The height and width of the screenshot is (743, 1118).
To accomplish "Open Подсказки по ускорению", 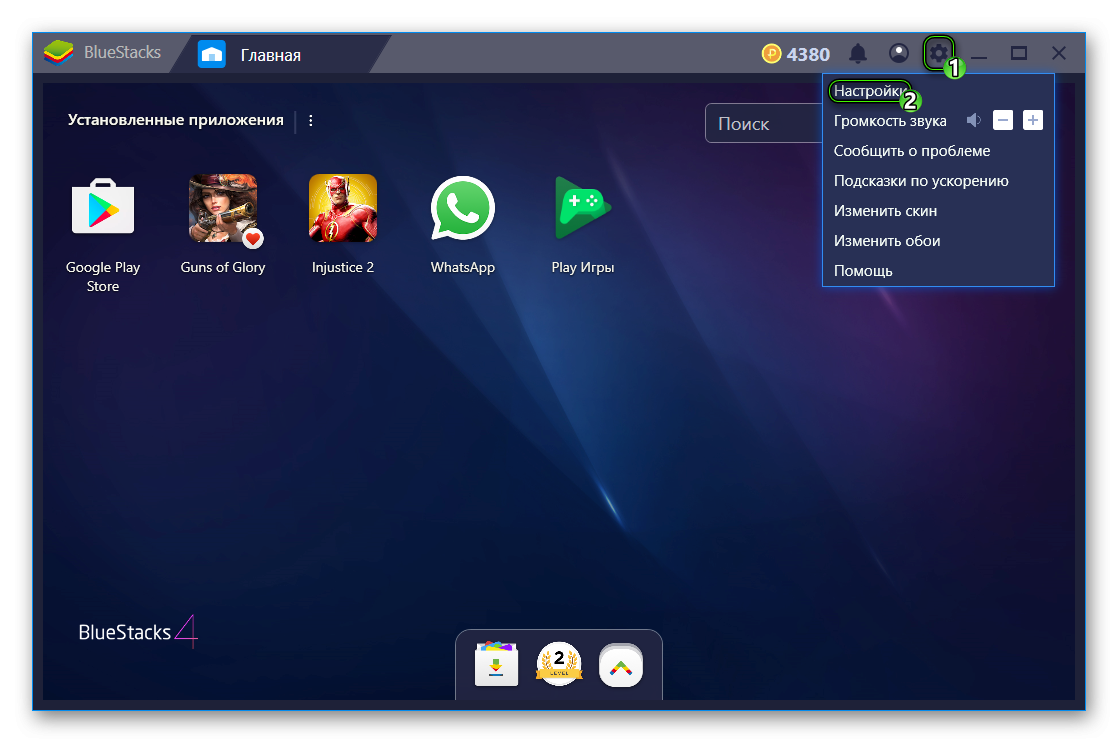I will pos(921,181).
